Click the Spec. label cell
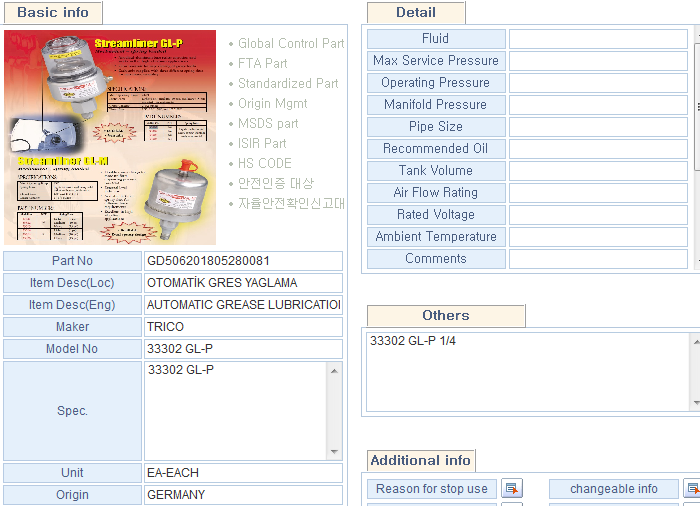This screenshot has width=700, height=506. coord(72,411)
